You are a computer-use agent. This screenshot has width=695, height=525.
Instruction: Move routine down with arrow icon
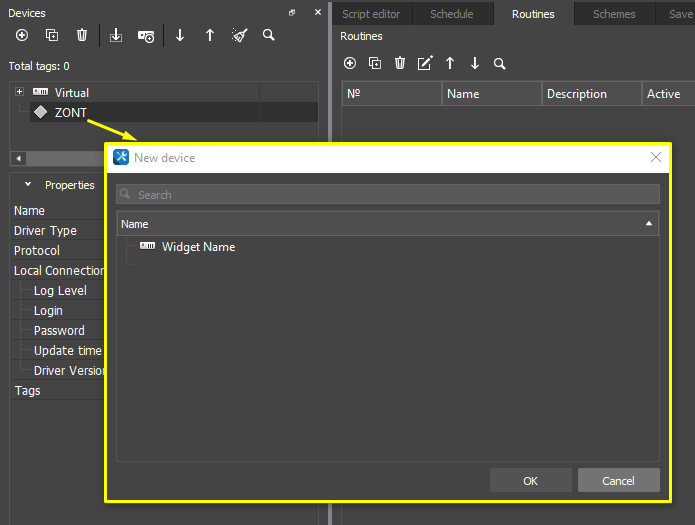[475, 63]
